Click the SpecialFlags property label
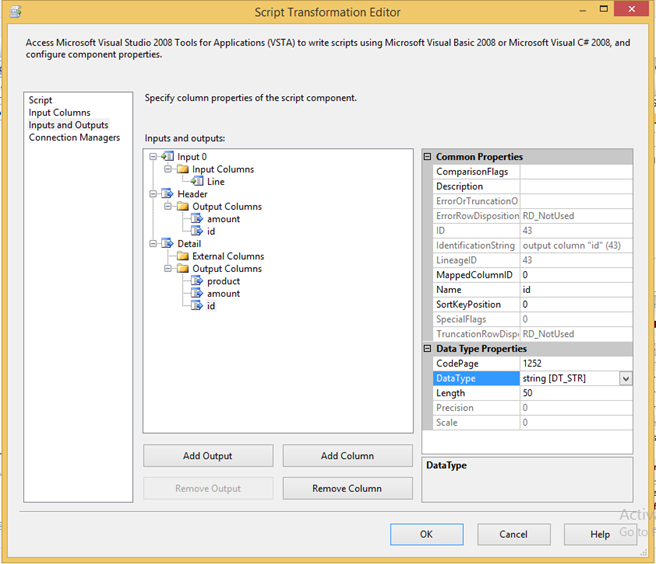 tap(461, 319)
